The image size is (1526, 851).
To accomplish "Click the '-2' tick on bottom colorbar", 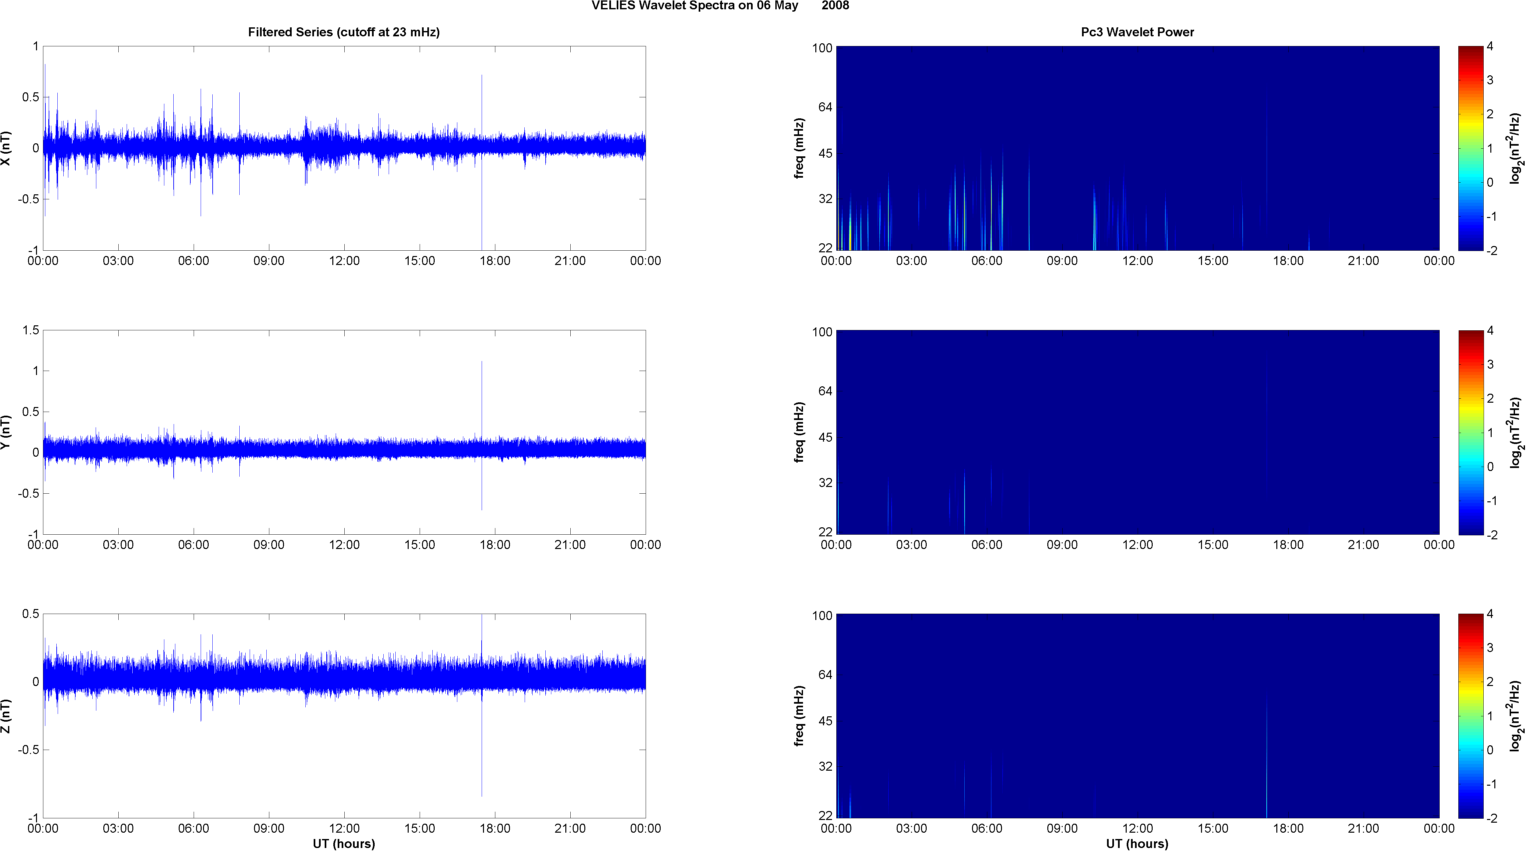I will tap(1491, 818).
